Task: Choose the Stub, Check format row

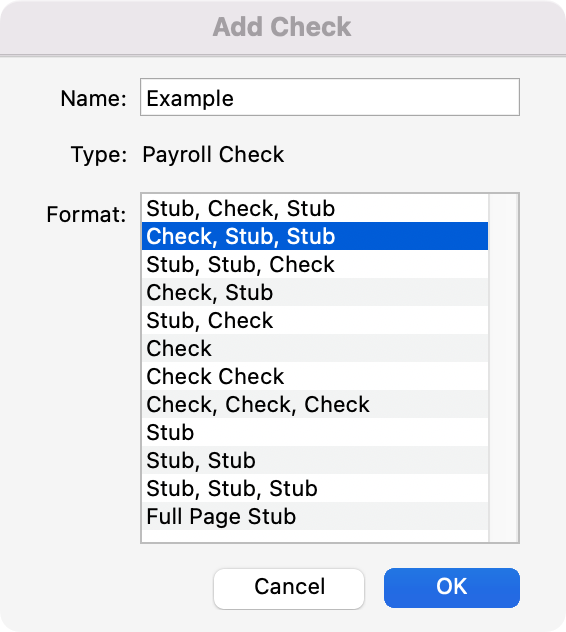Action: (315, 320)
